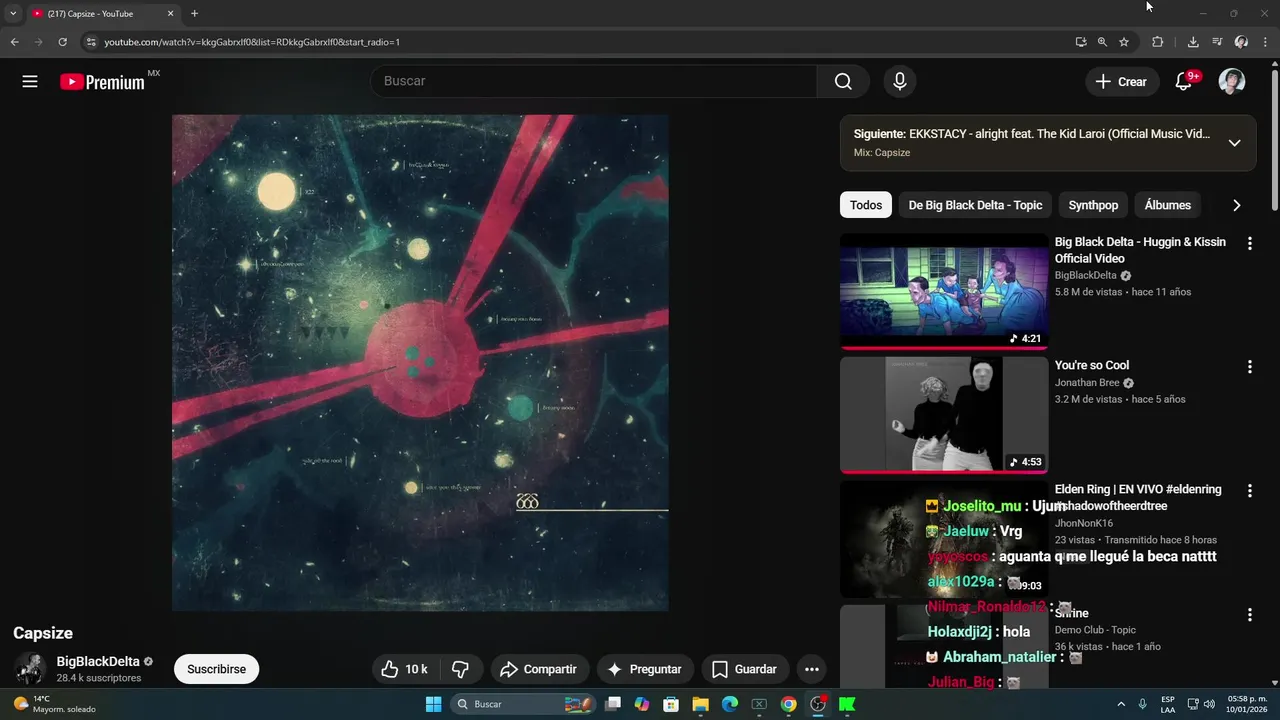This screenshot has width=1280, height=720.
Task: Show hidden system tray icons chevron
Action: pyautogui.click(x=1121, y=704)
